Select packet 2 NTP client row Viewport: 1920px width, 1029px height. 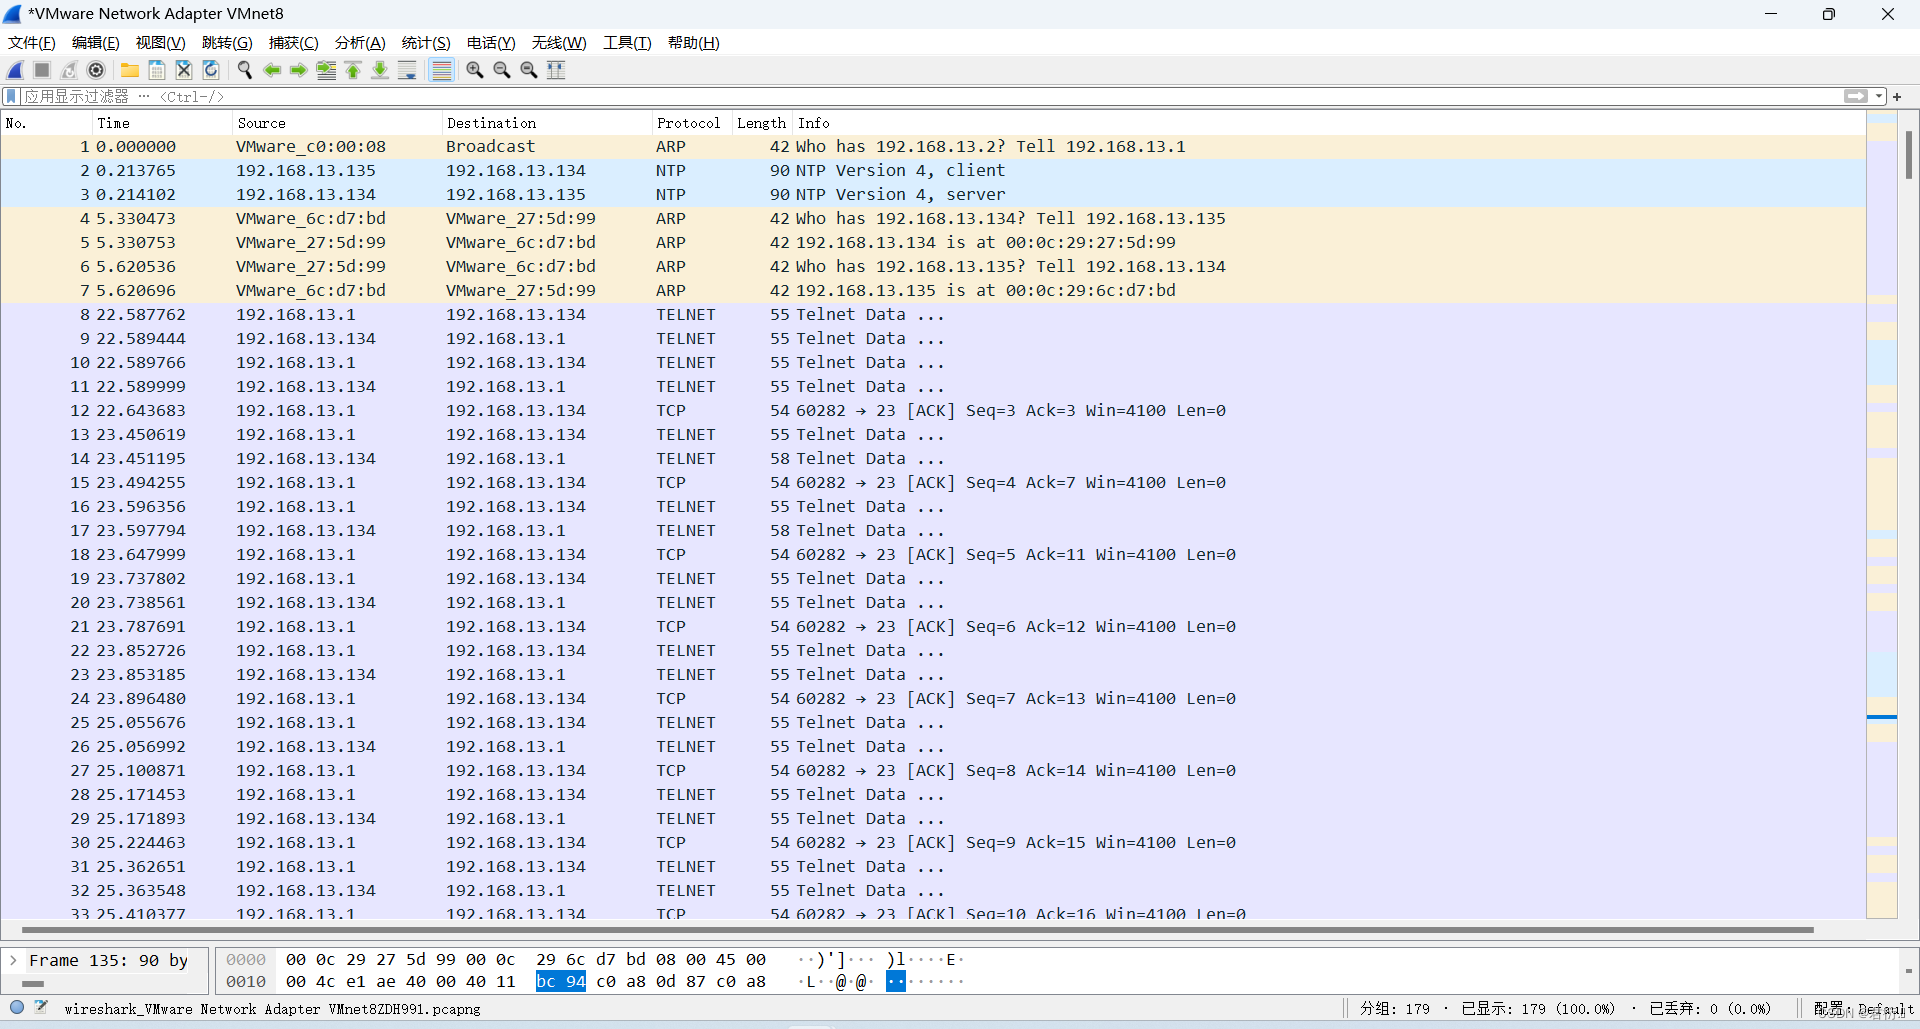coord(933,170)
